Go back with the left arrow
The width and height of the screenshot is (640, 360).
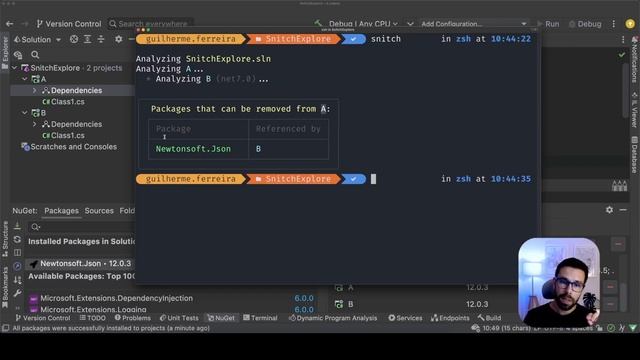click(x=9, y=24)
